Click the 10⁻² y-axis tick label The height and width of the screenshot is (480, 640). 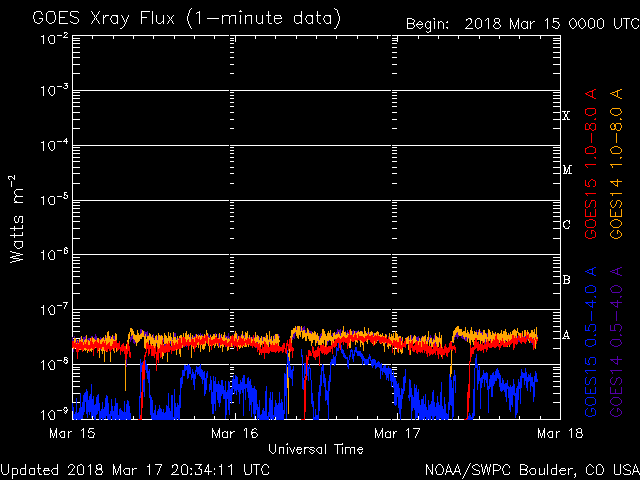pyautogui.click(x=55, y=39)
